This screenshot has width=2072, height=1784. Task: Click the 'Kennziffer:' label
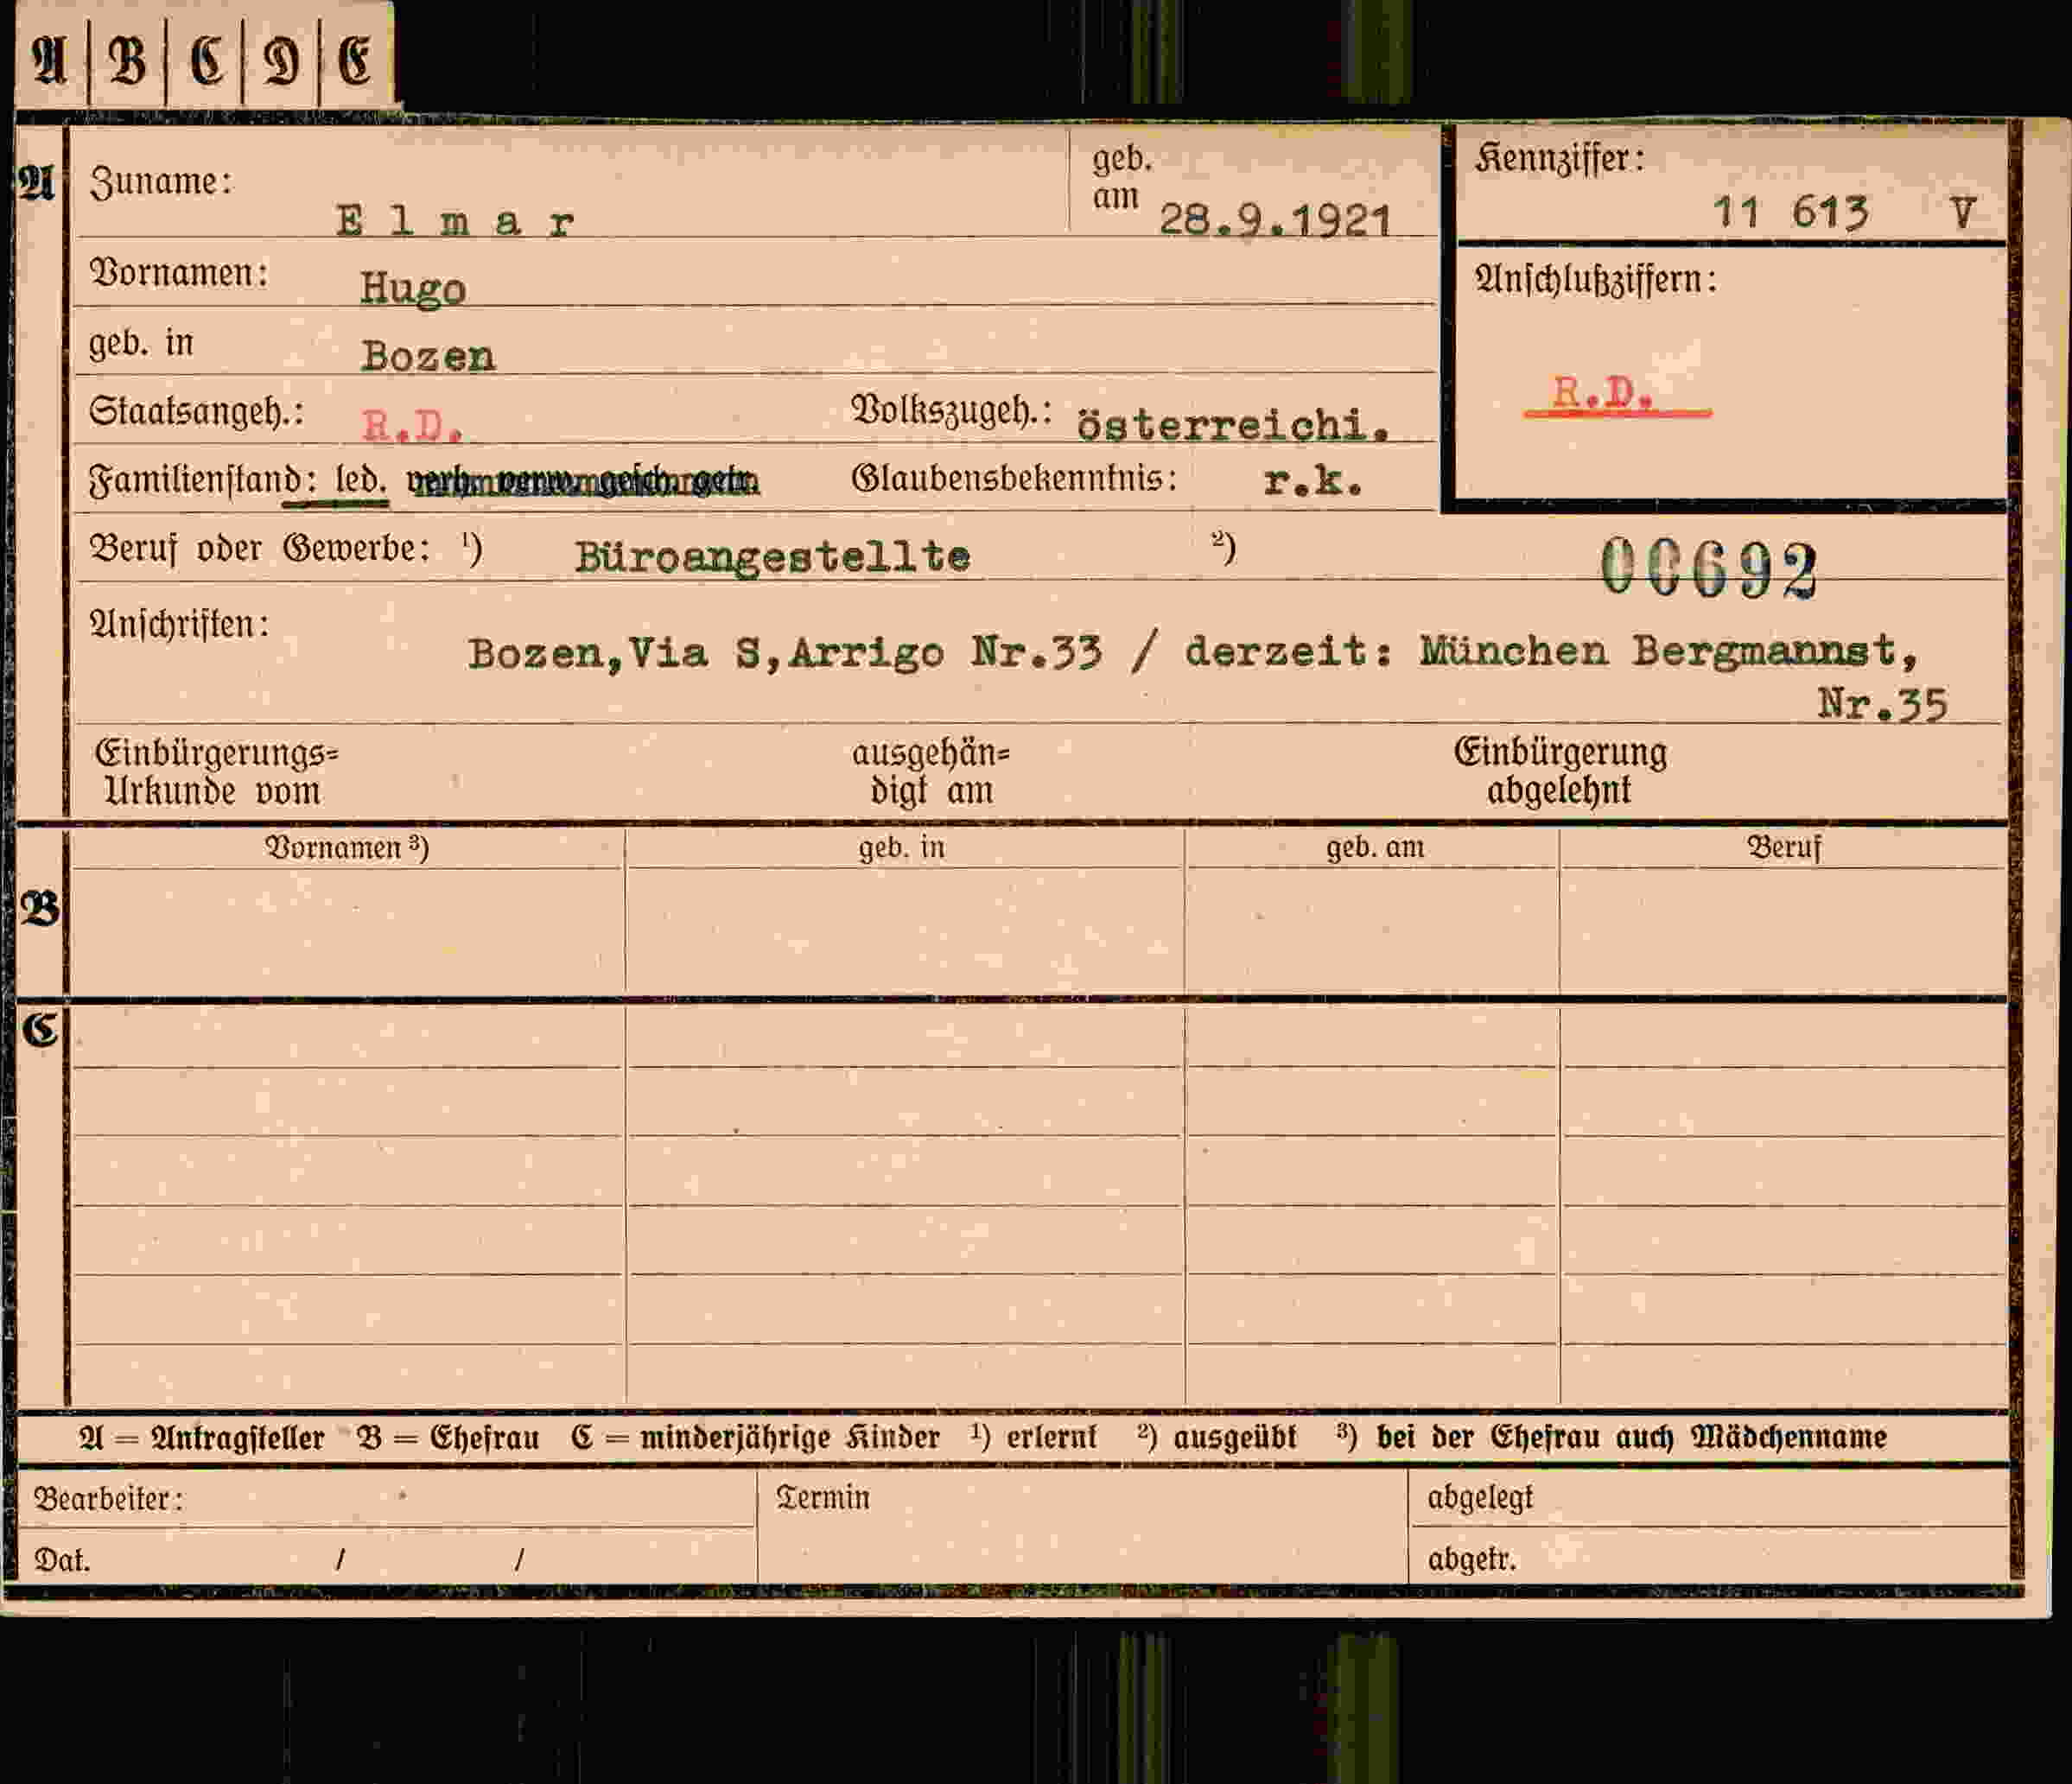click(x=1559, y=159)
